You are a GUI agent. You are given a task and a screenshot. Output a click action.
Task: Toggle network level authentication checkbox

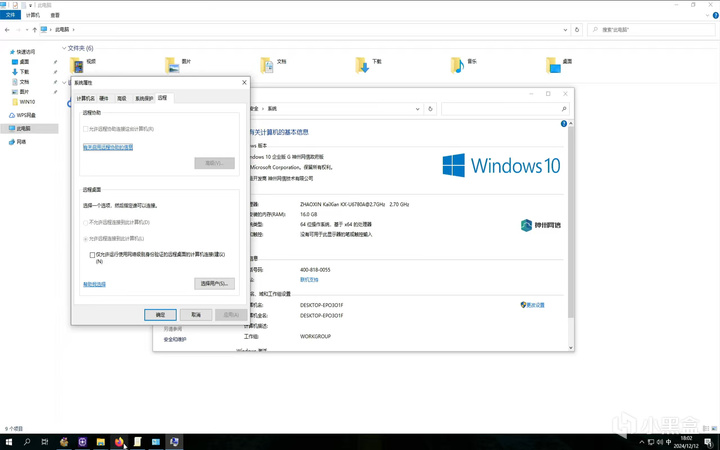(92, 255)
